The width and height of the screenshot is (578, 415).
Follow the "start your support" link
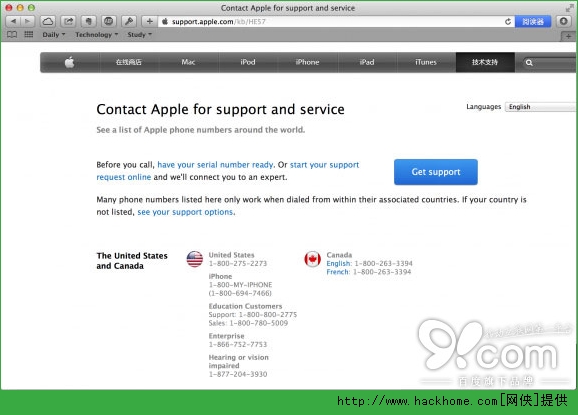pyautogui.click(x=324, y=165)
